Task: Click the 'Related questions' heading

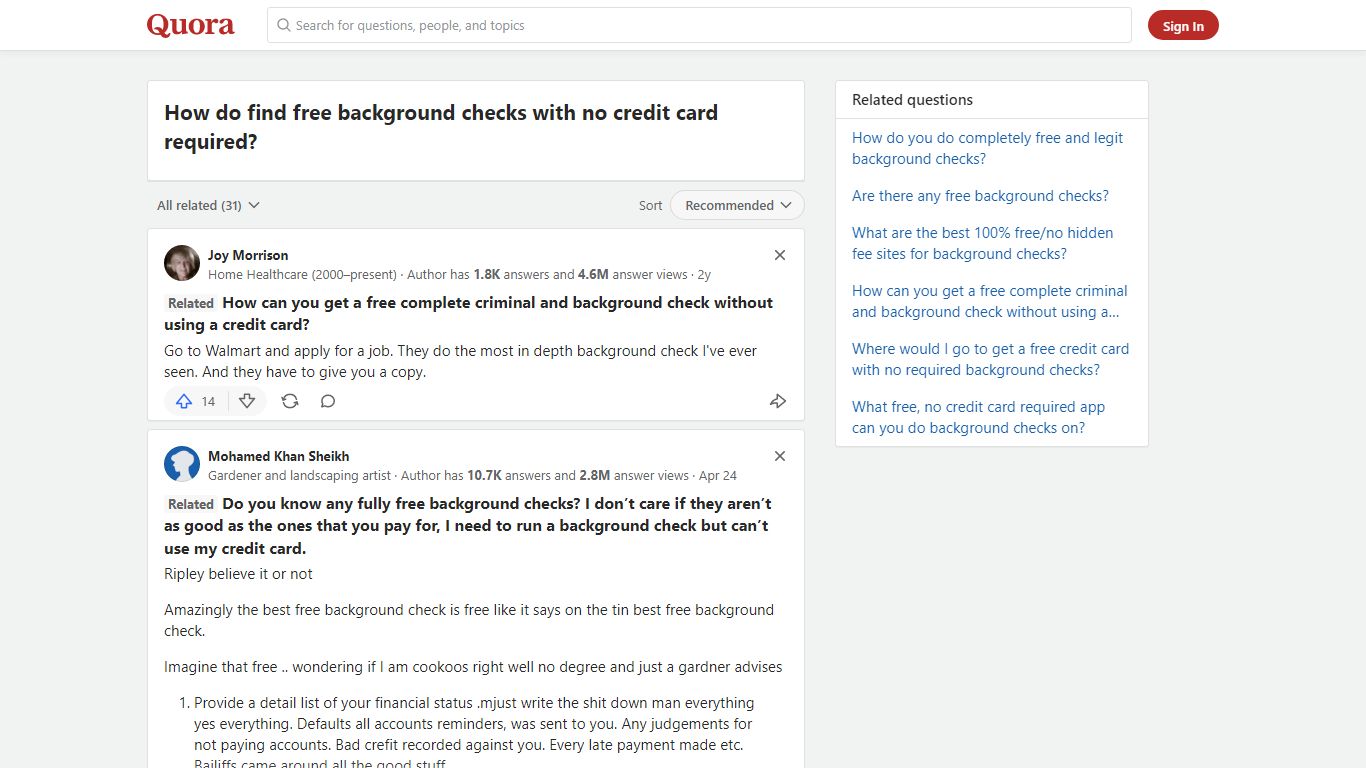Action: (912, 100)
